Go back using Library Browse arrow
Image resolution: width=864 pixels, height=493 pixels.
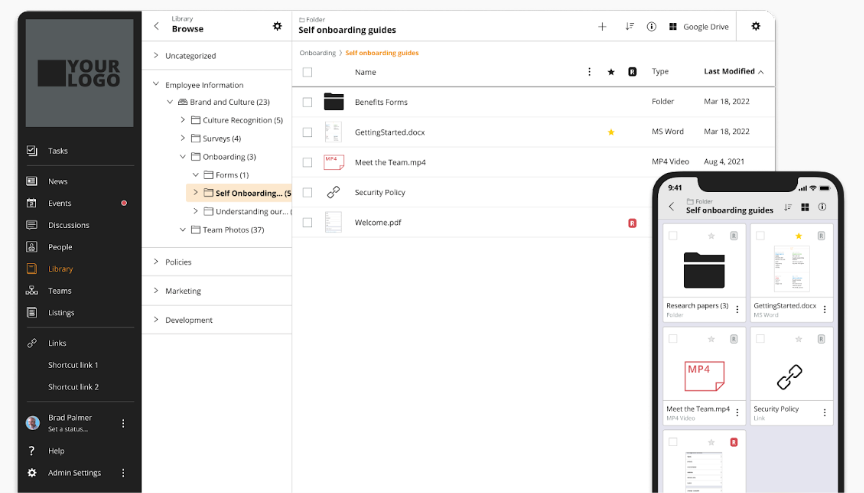(x=156, y=26)
